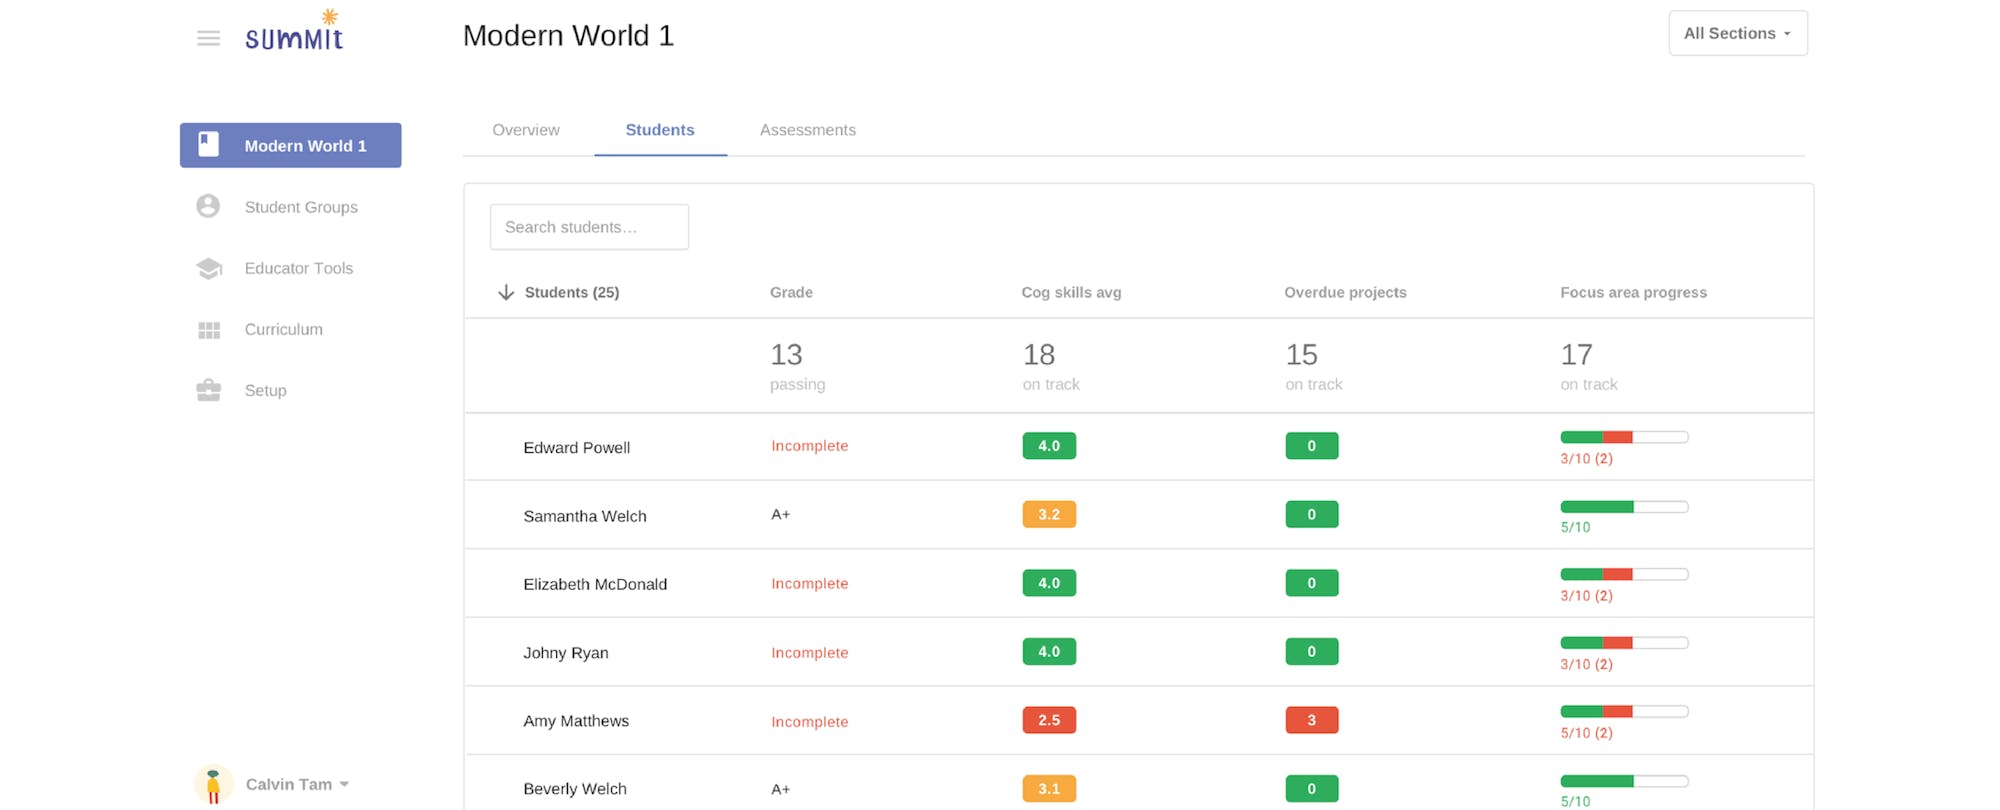
Task: Sort by the Cog skills avg column
Action: (x=1070, y=292)
